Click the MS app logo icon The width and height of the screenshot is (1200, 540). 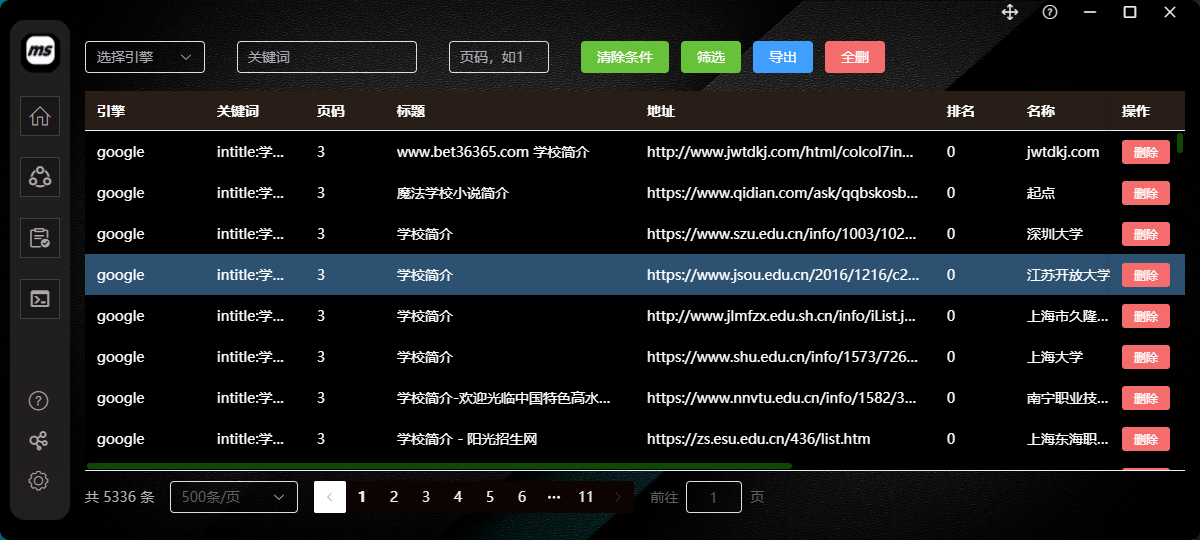click(40, 50)
